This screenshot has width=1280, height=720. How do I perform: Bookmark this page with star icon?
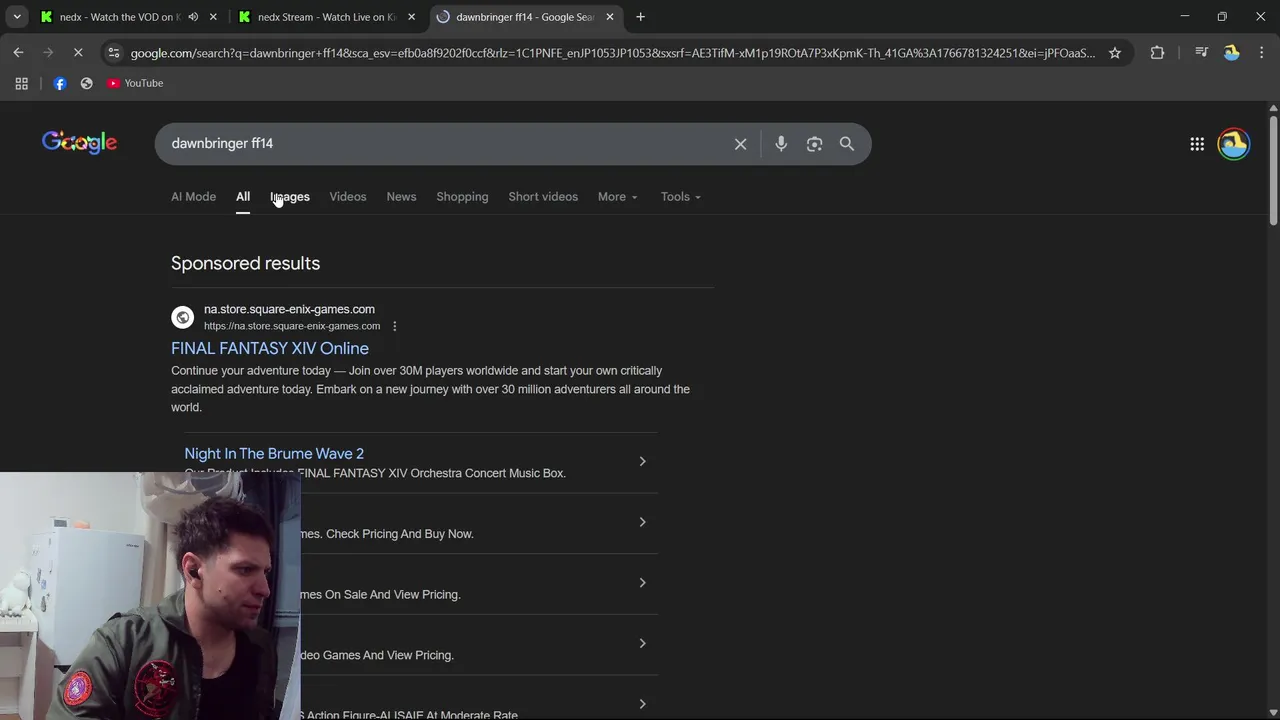pyautogui.click(x=1115, y=53)
